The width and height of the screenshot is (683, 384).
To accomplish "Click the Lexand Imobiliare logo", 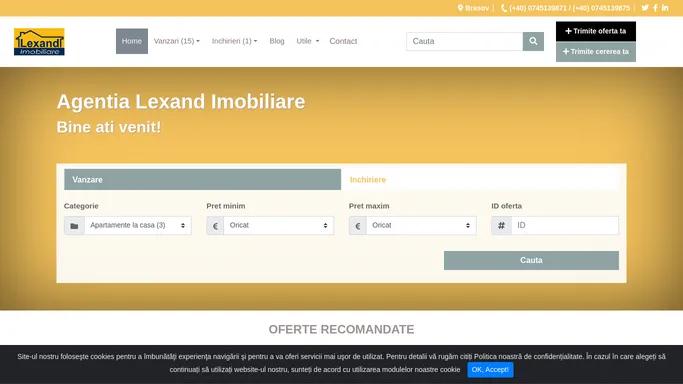I will 39,42.
